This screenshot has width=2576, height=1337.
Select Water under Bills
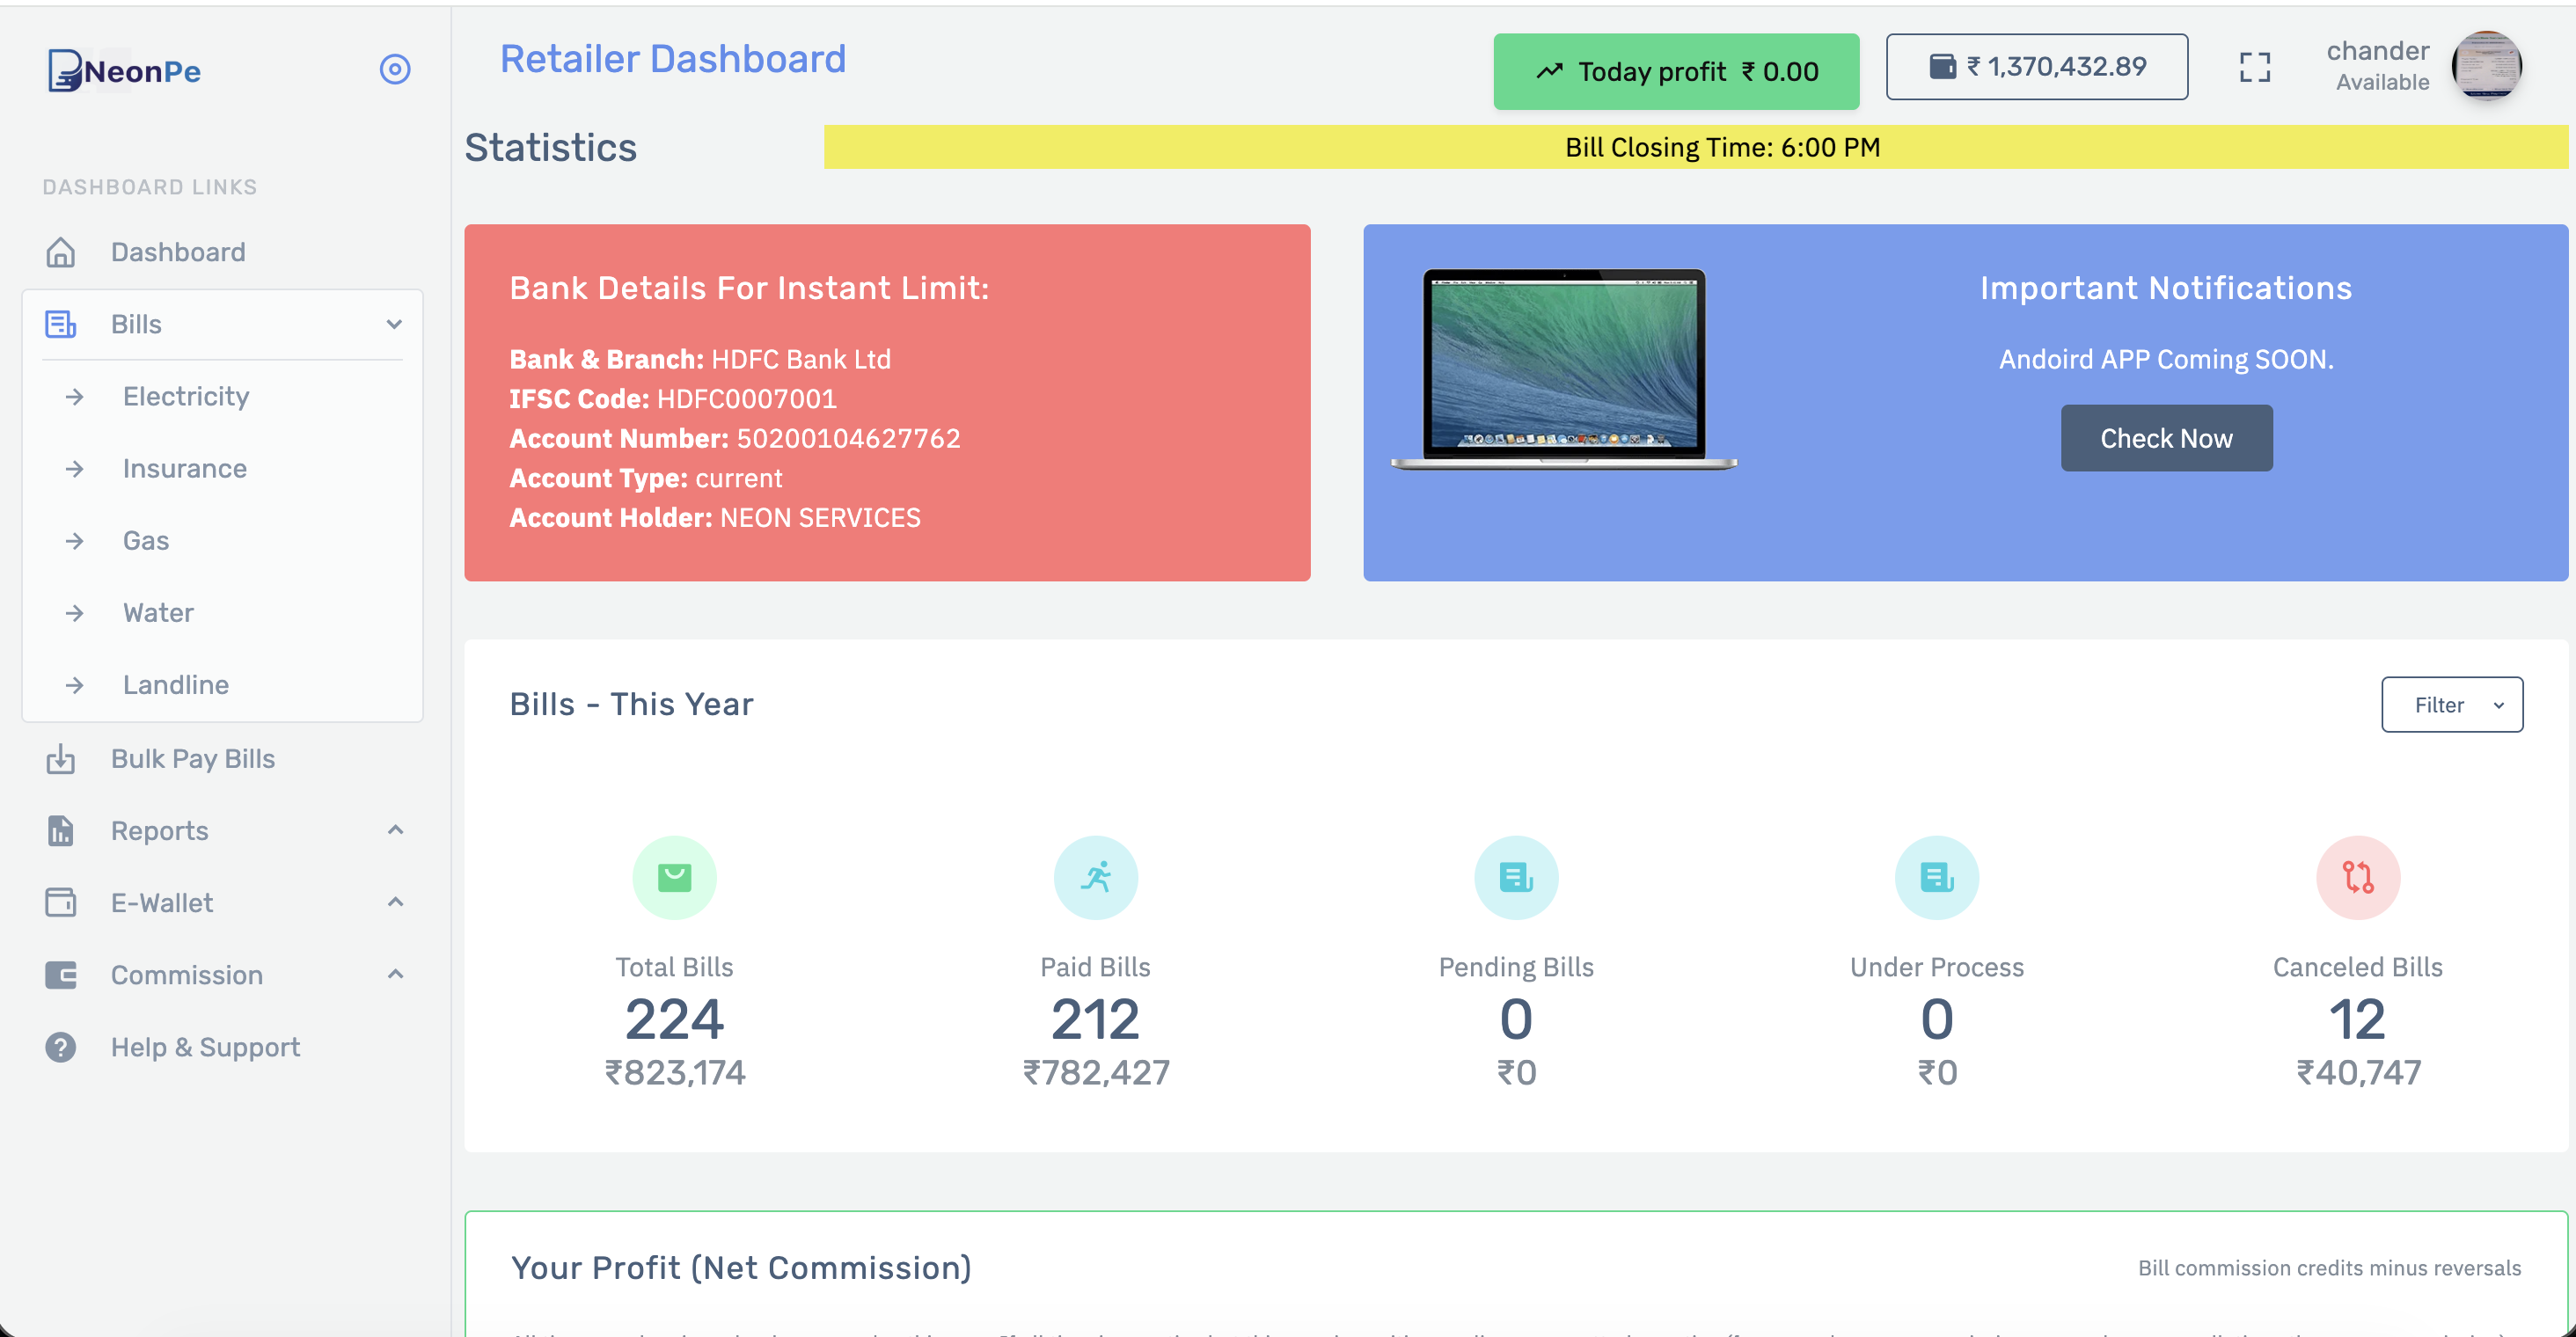pos(158,612)
